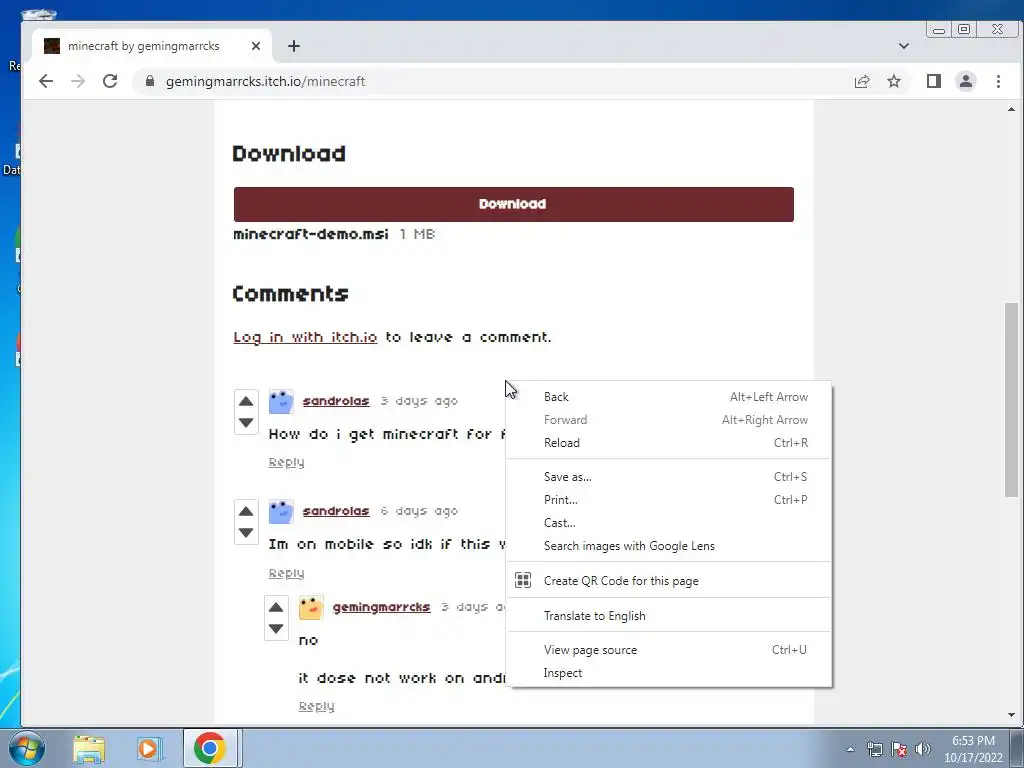
Task: Click the minecraft-demo.msi file name
Action: click(311, 234)
